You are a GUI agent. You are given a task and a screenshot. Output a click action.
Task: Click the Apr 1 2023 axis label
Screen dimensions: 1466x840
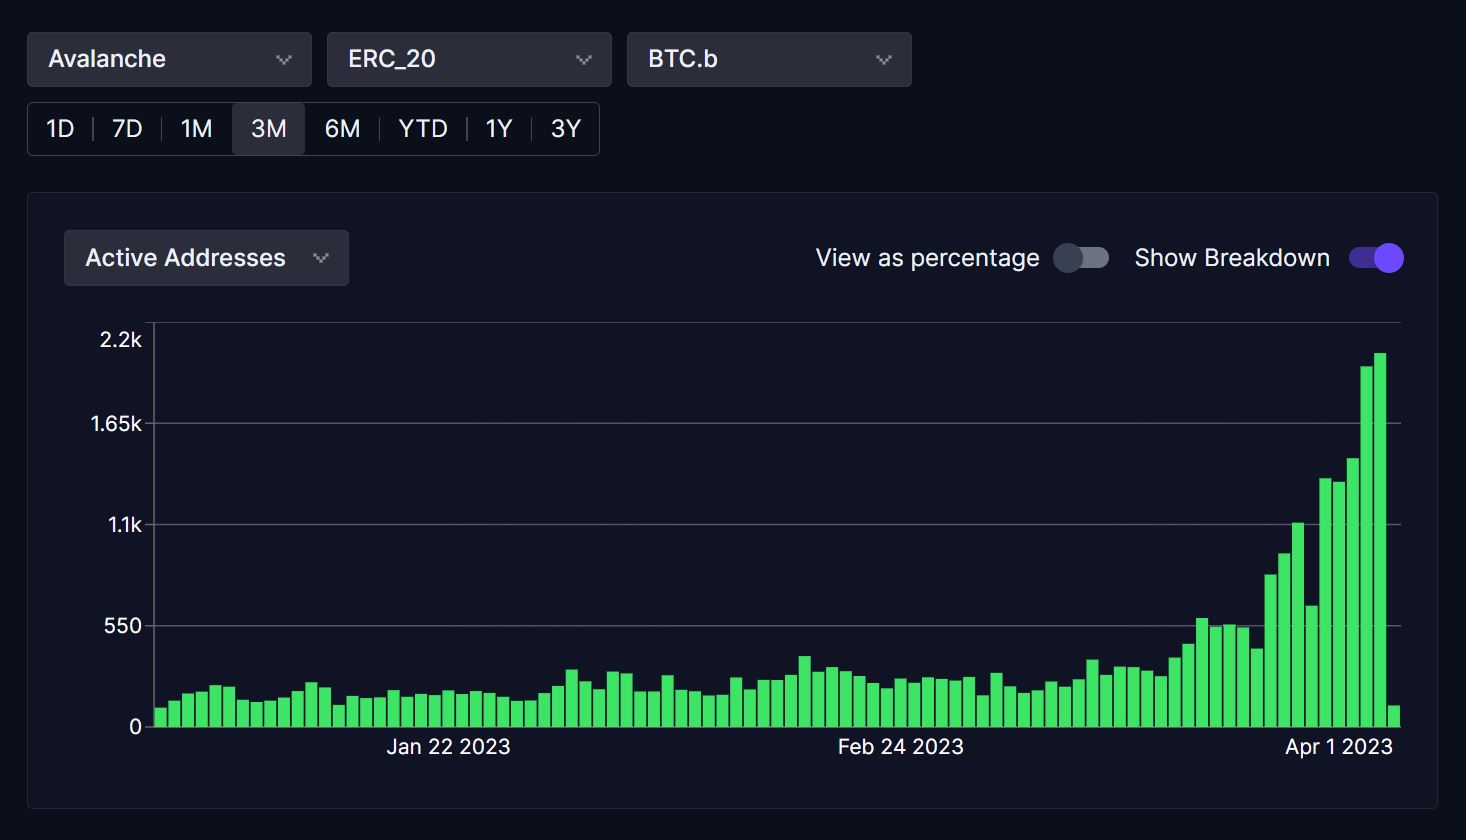pyautogui.click(x=1339, y=747)
